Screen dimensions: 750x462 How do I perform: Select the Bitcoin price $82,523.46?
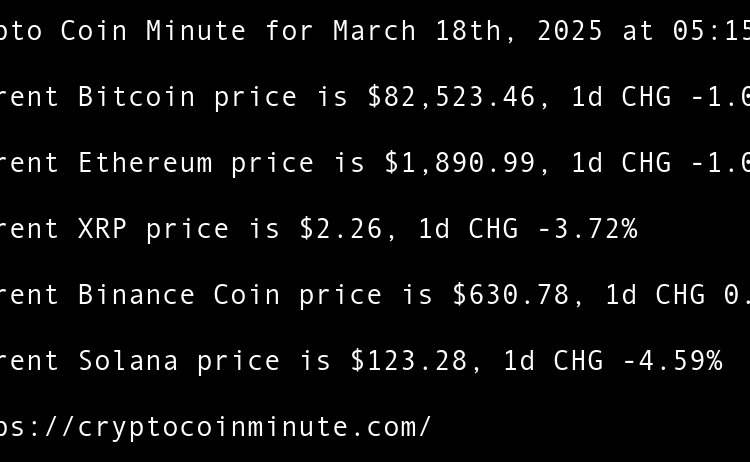click(x=451, y=97)
